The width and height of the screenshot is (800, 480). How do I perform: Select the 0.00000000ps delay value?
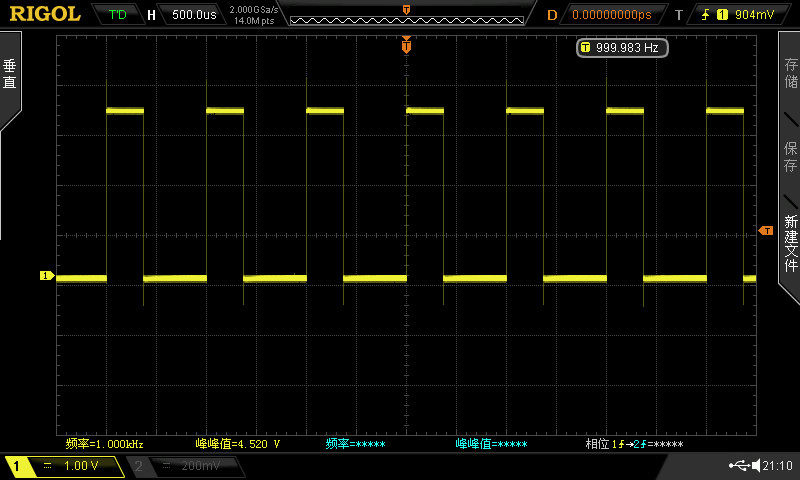[612, 15]
